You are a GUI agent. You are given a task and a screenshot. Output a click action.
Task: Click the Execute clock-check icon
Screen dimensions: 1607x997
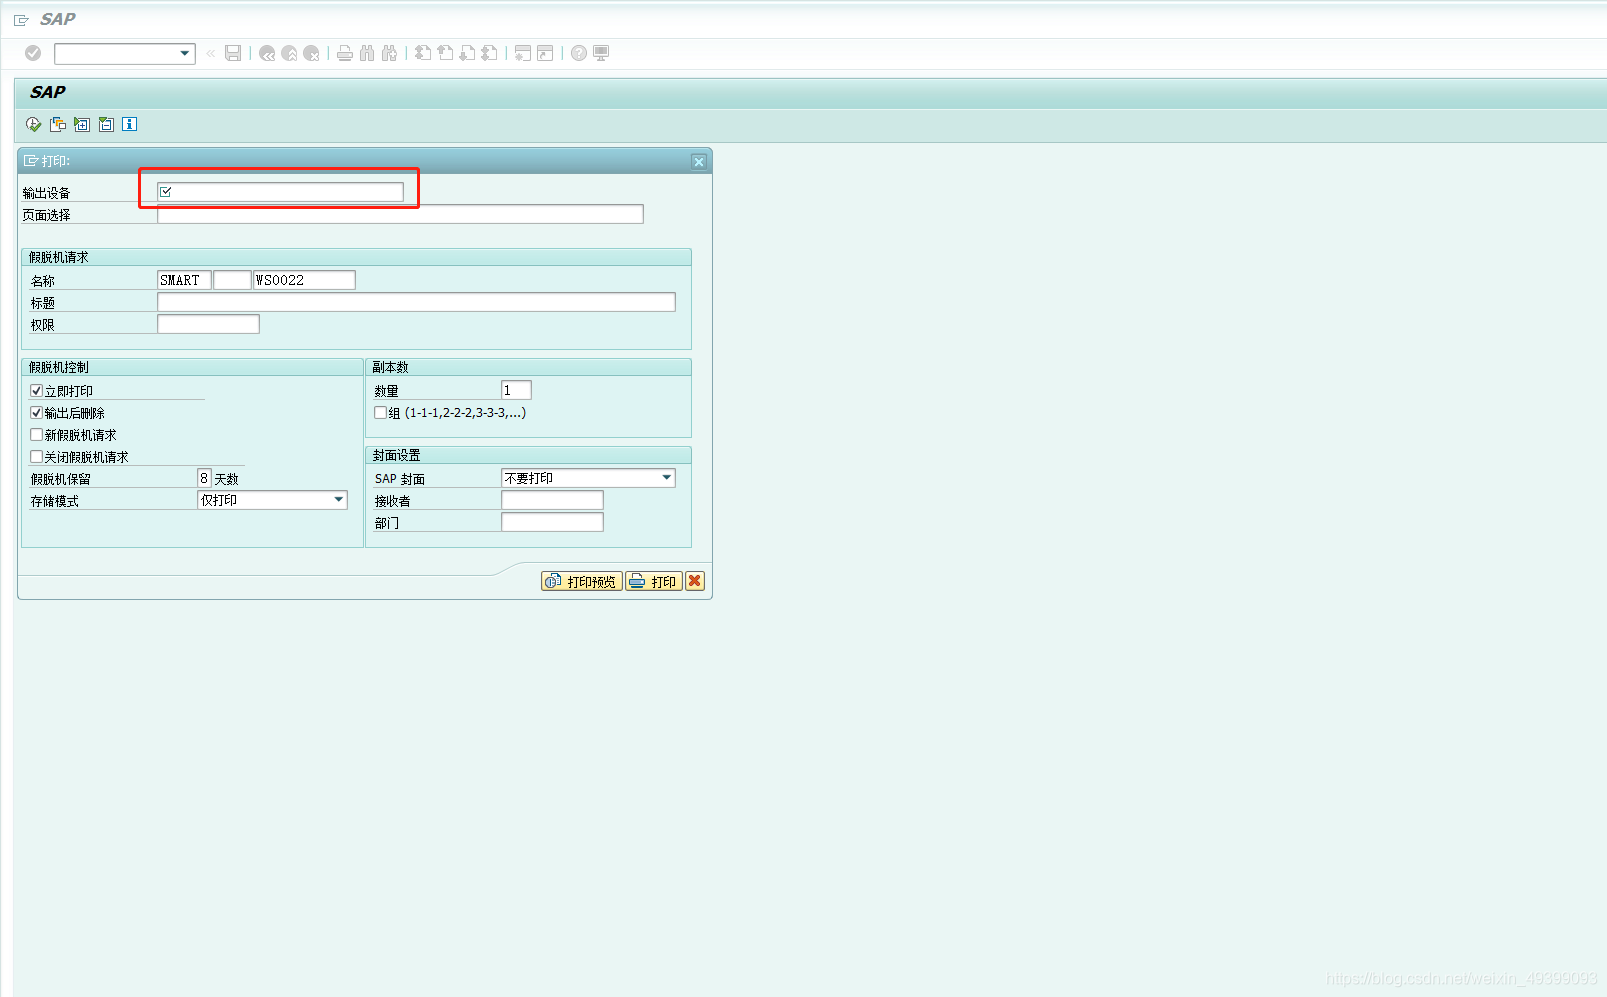34,124
